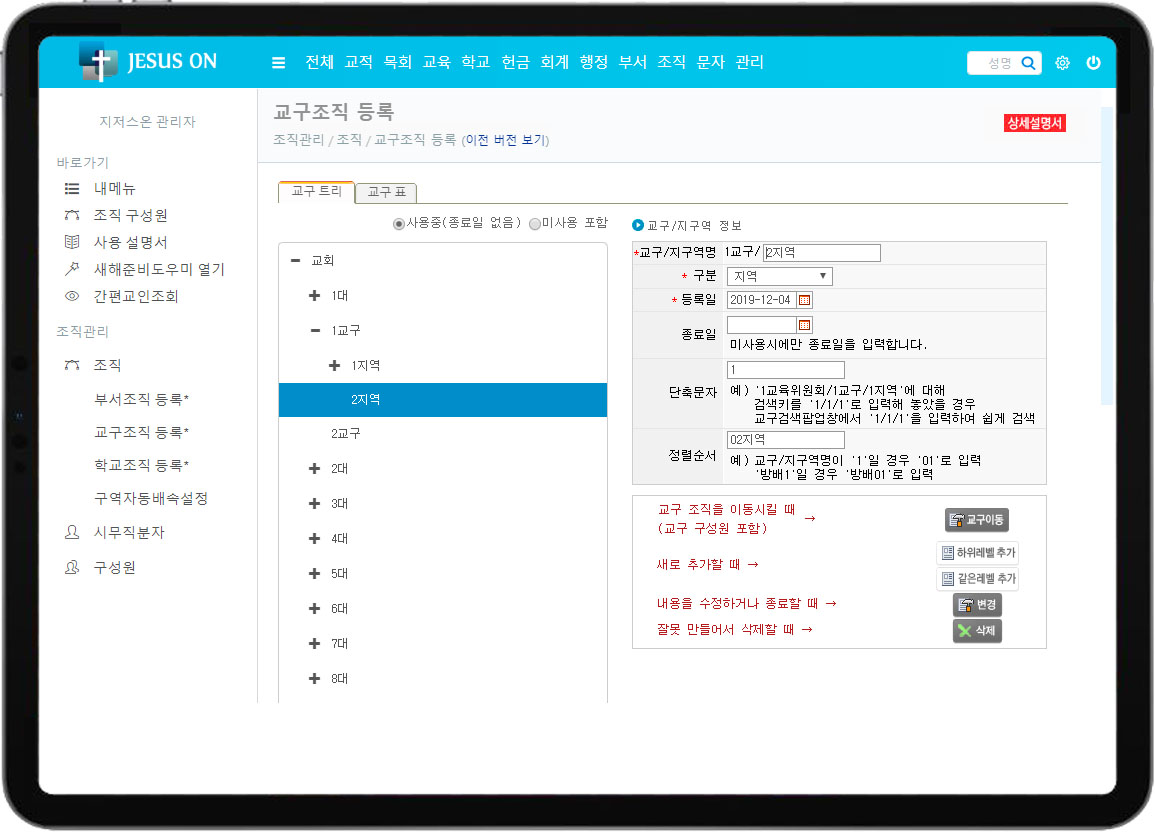Switch to the 교구 표 tab
The height and width of the screenshot is (832, 1155).
386,193
